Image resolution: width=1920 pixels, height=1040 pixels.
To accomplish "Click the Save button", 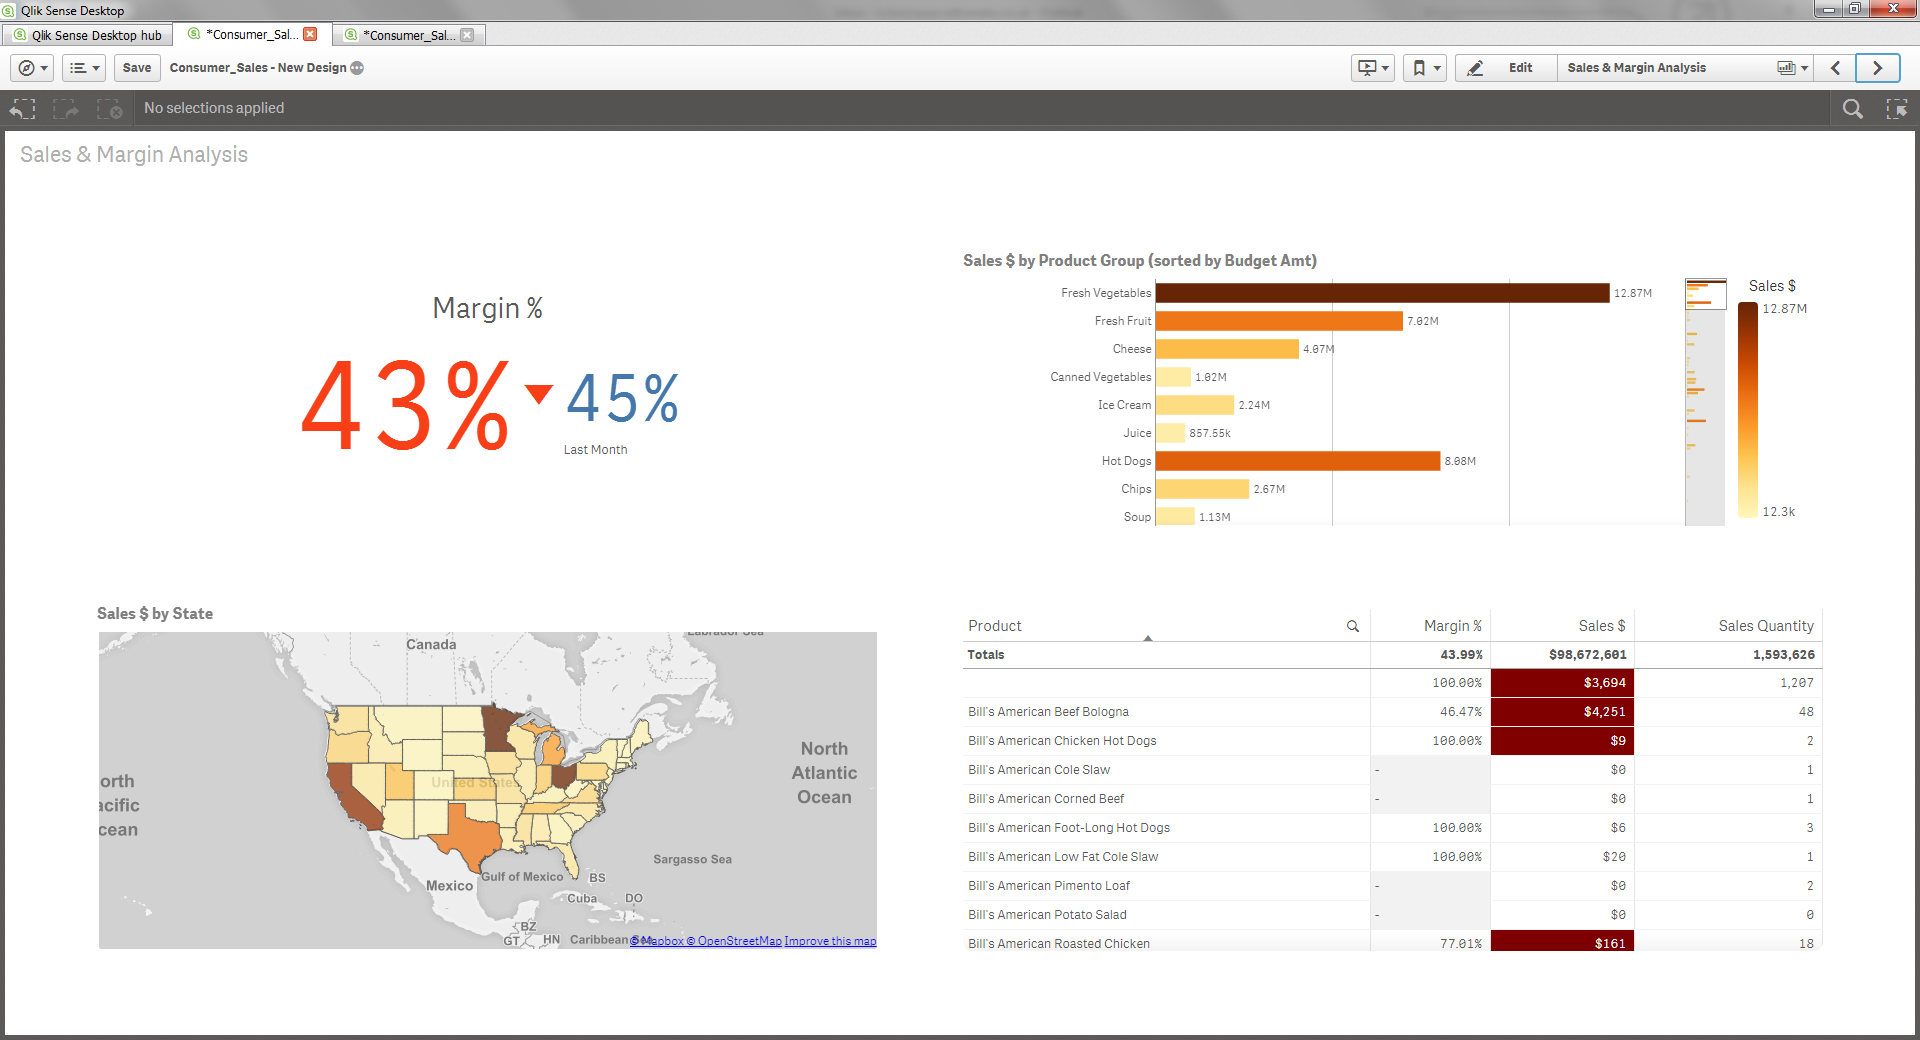I will [137, 68].
